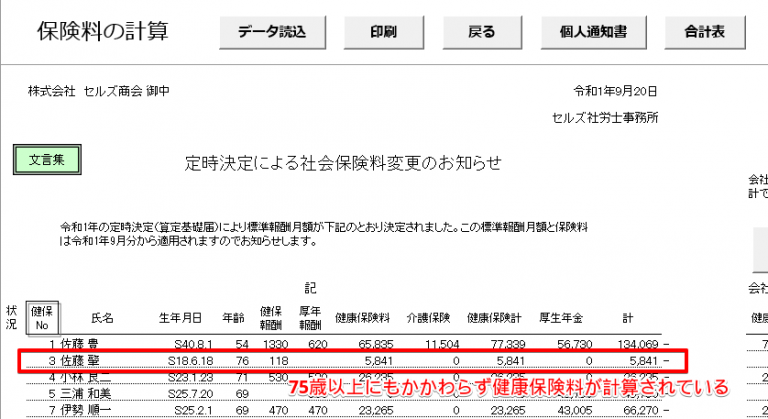The image size is (768, 419).
Task: Select the 氏名 column header
Action: (x=102, y=318)
